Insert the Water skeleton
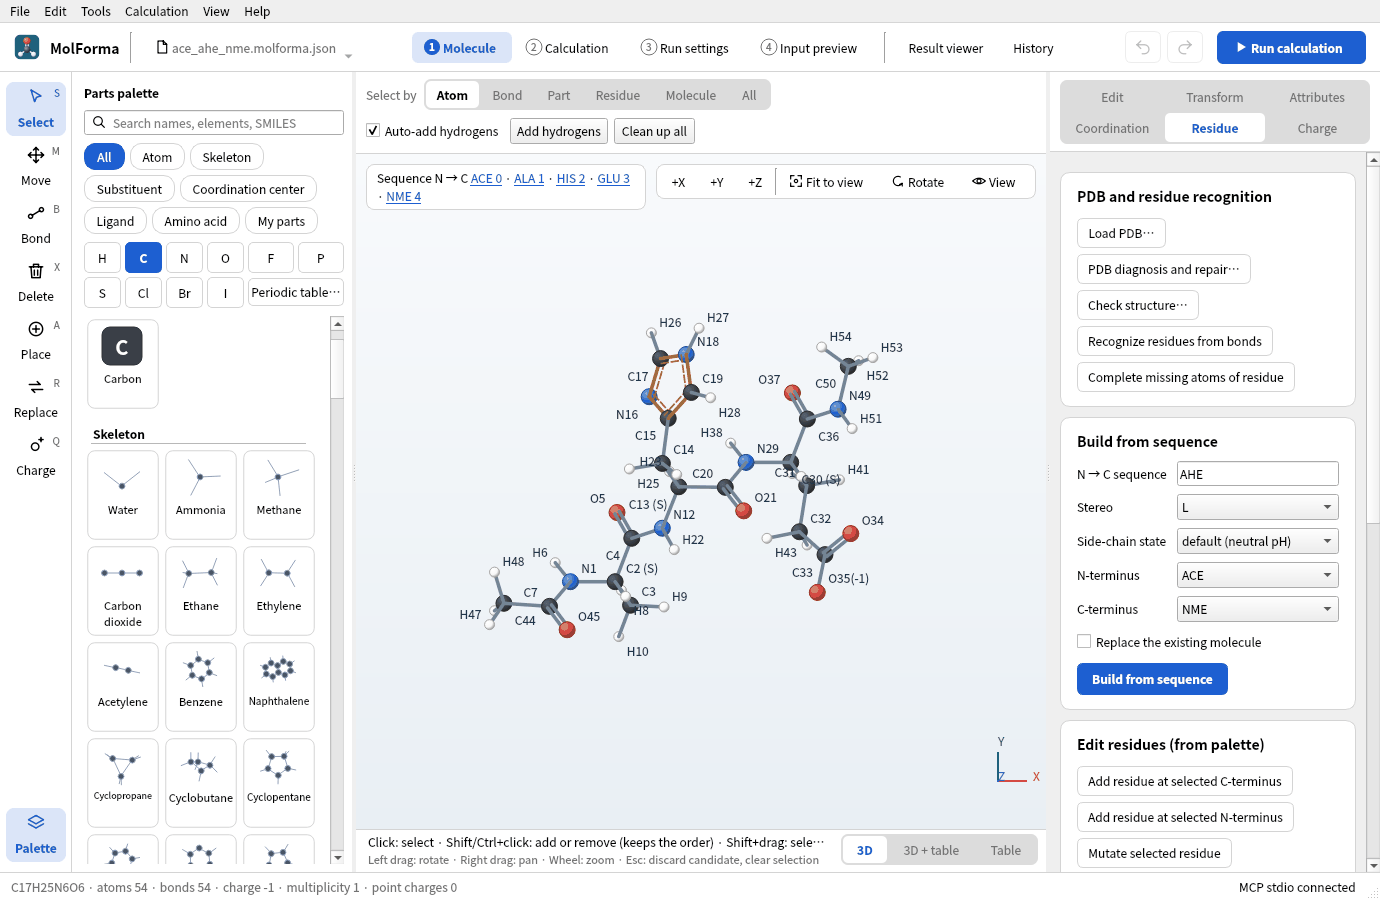 (x=123, y=495)
